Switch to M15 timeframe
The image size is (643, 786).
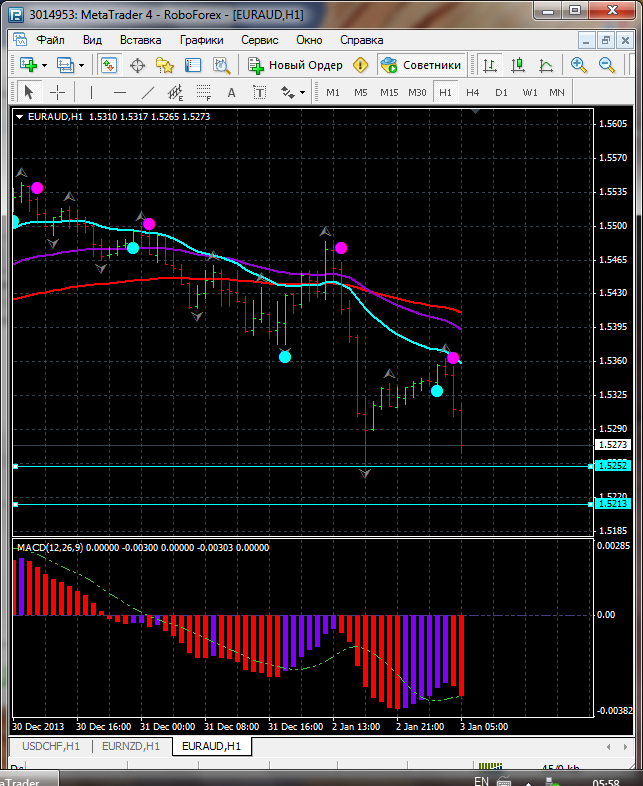coord(389,93)
